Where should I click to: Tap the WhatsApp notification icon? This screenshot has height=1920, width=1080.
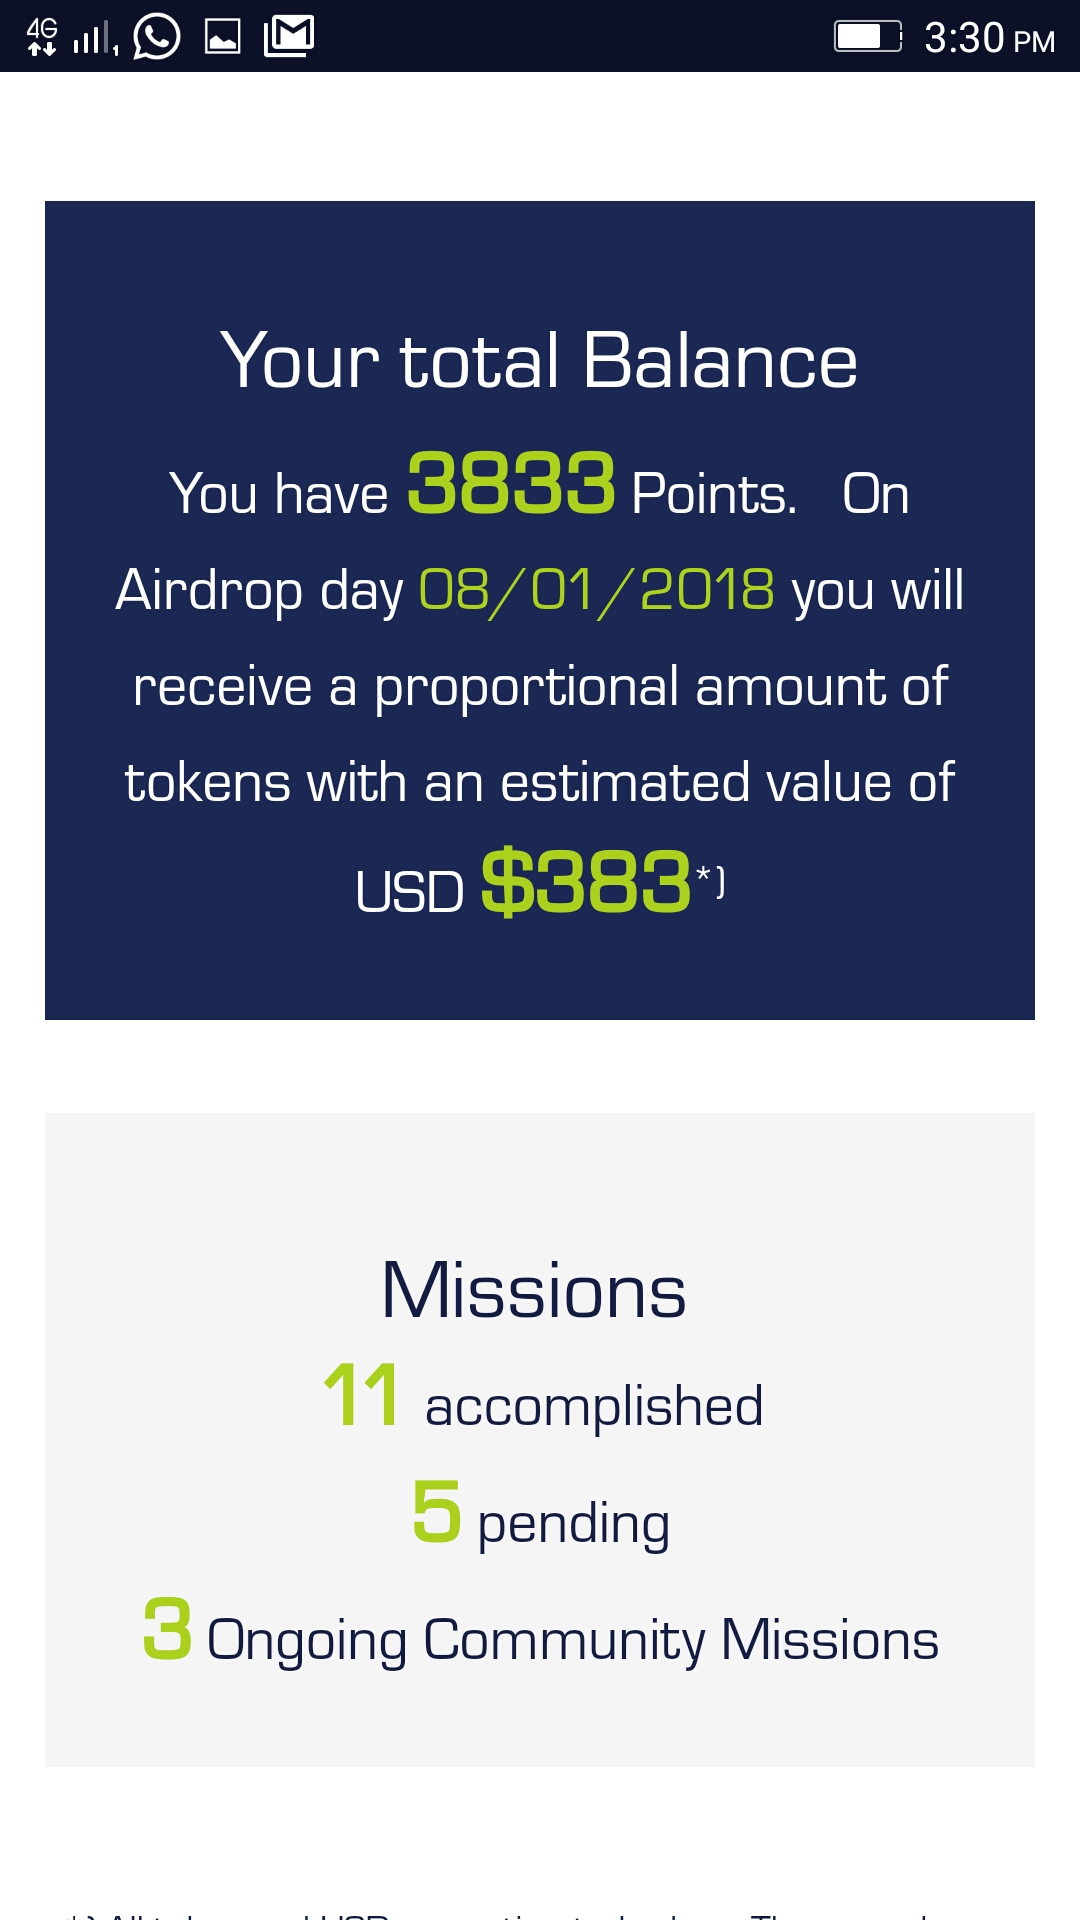click(x=157, y=37)
